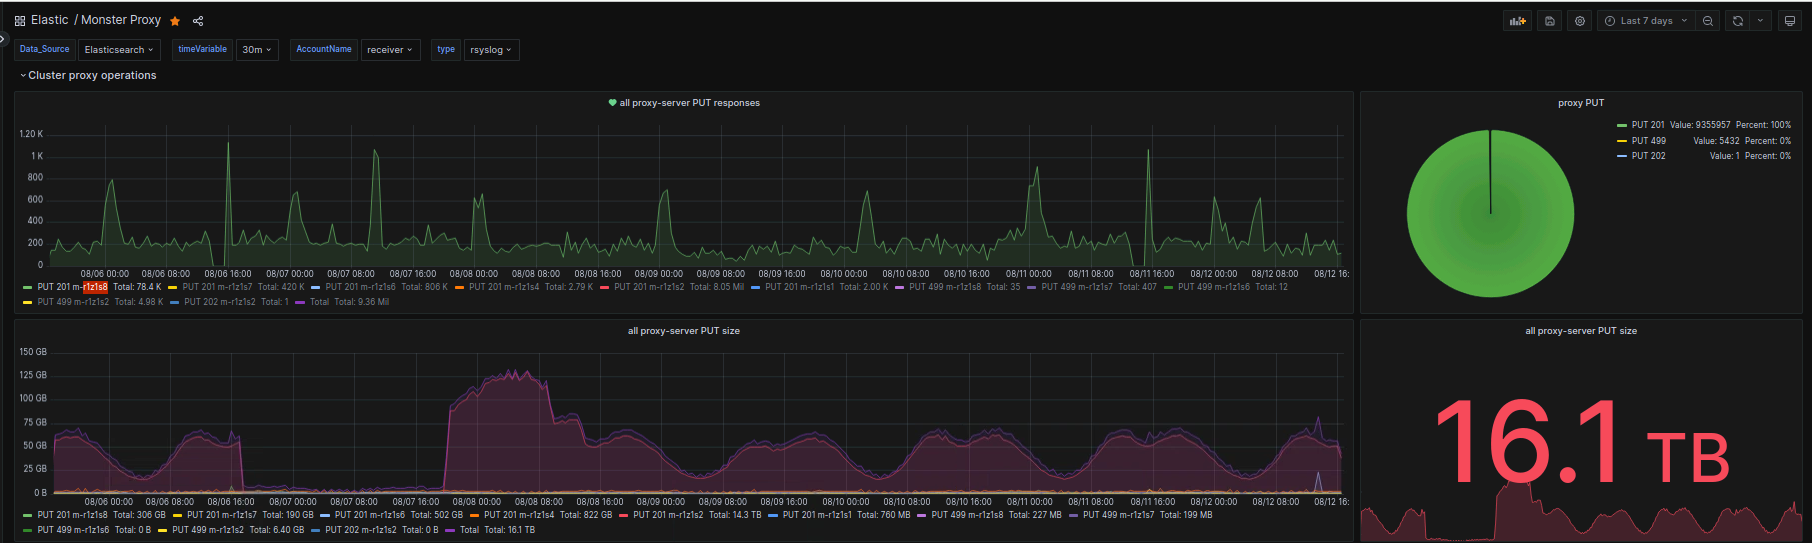
Task: Expand the 30m timeVariable dropdown
Action: point(257,50)
